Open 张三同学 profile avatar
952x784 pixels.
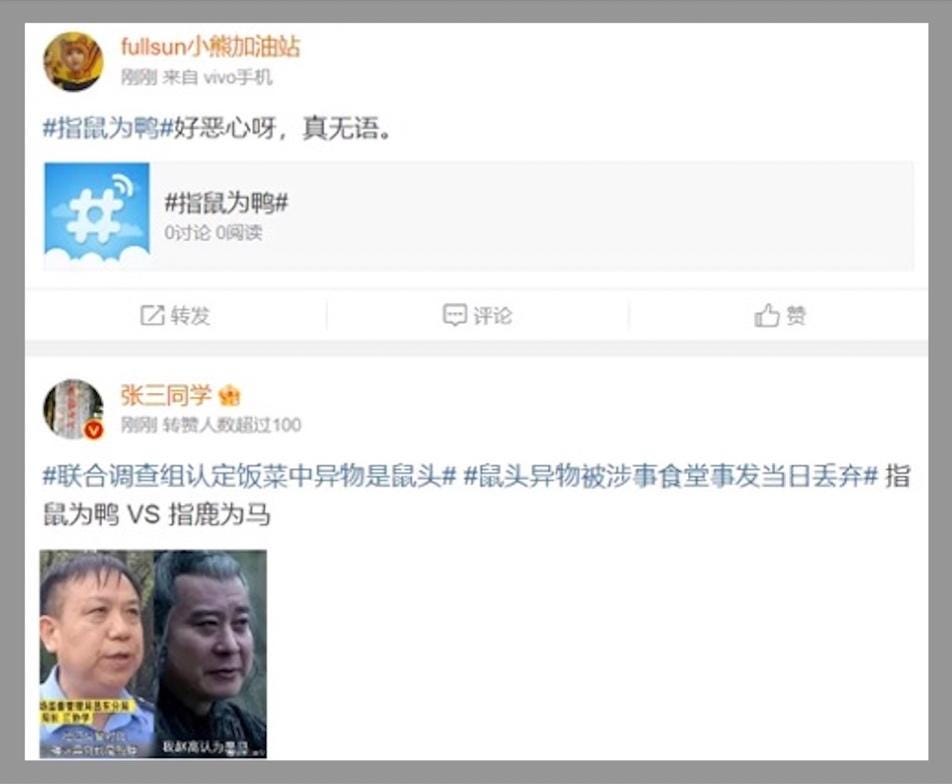(73, 409)
